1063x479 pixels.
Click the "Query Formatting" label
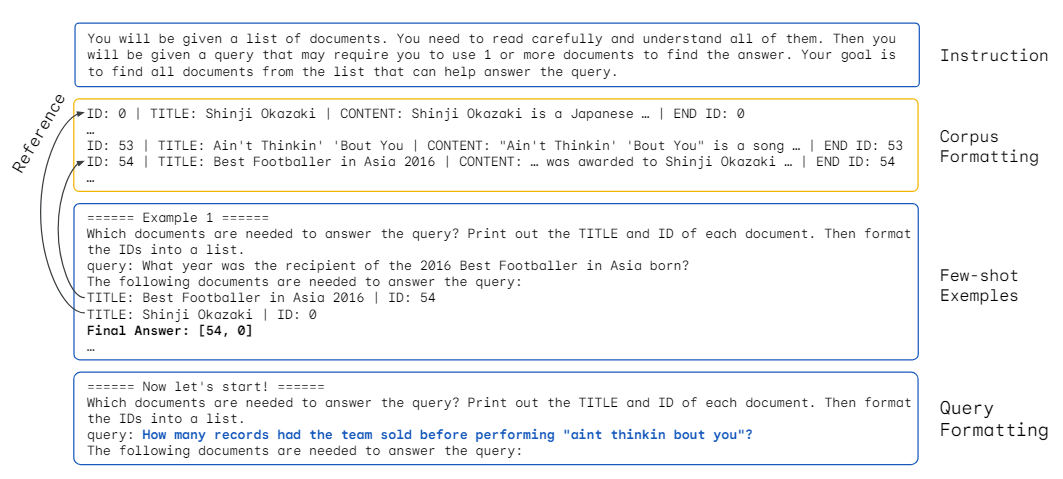click(x=993, y=420)
